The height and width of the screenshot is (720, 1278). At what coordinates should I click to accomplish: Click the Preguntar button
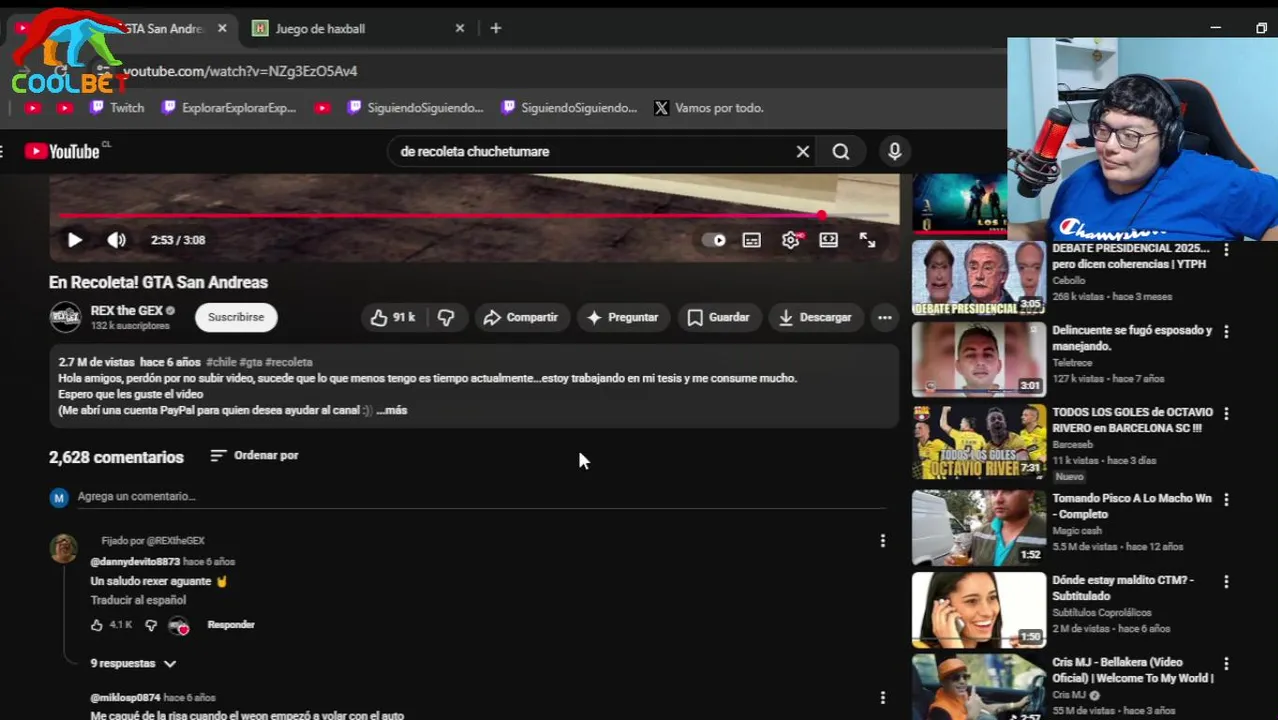(623, 317)
